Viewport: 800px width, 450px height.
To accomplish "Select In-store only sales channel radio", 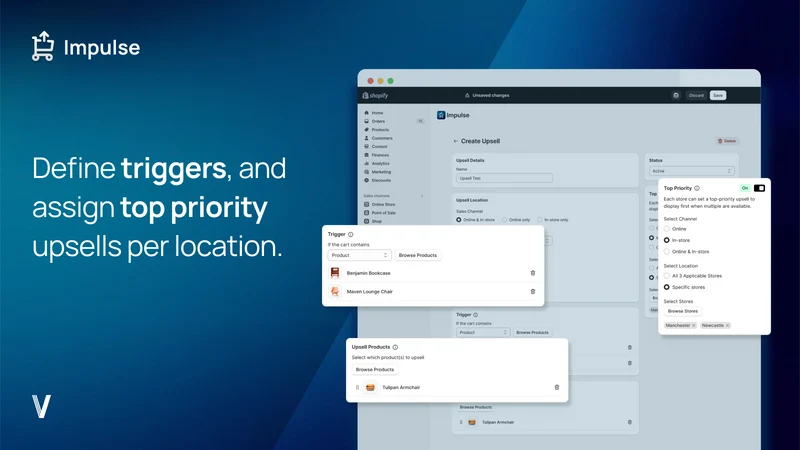I will point(540,220).
